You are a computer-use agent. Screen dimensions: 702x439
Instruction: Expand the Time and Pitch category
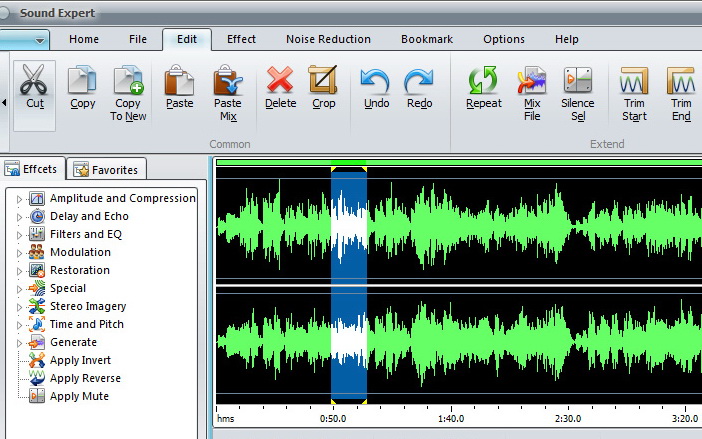click(18, 324)
